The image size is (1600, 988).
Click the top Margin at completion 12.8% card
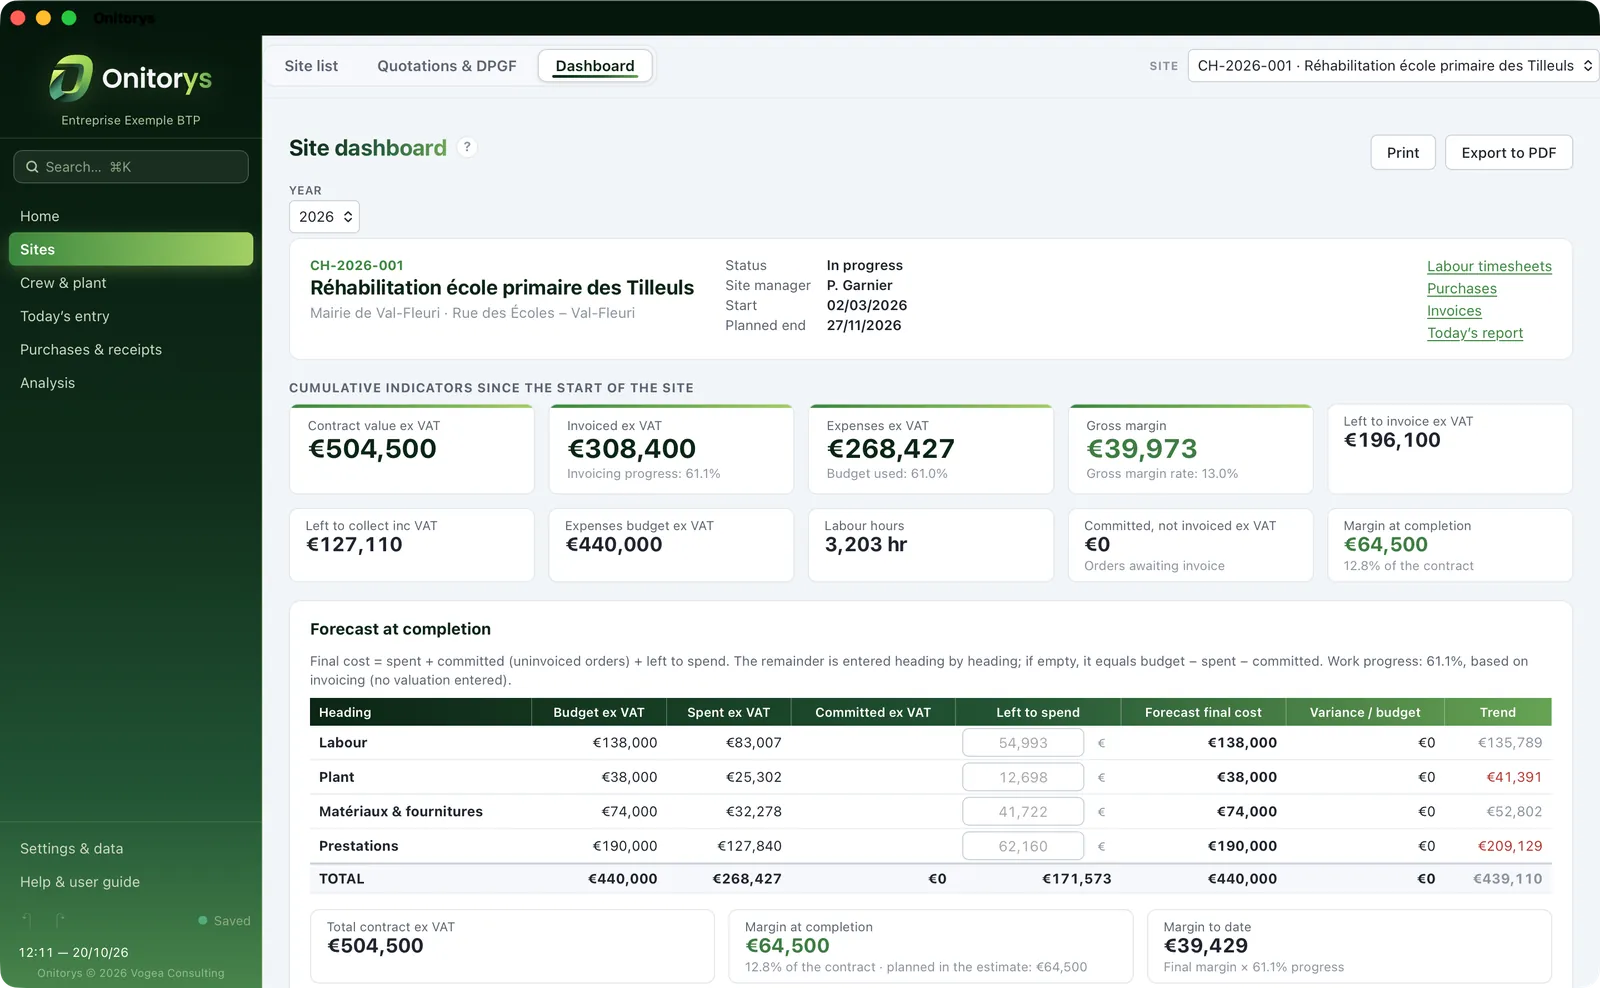1450,545
